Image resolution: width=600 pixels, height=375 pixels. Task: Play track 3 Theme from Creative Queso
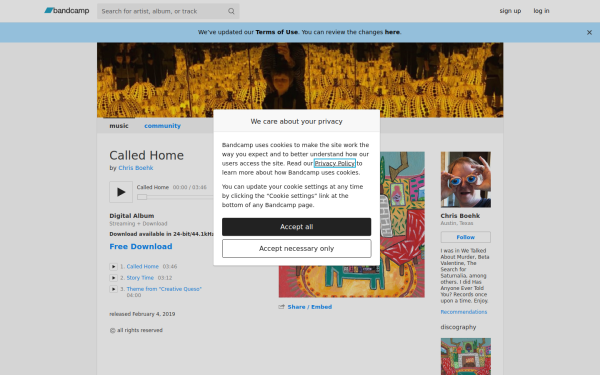[113, 289]
